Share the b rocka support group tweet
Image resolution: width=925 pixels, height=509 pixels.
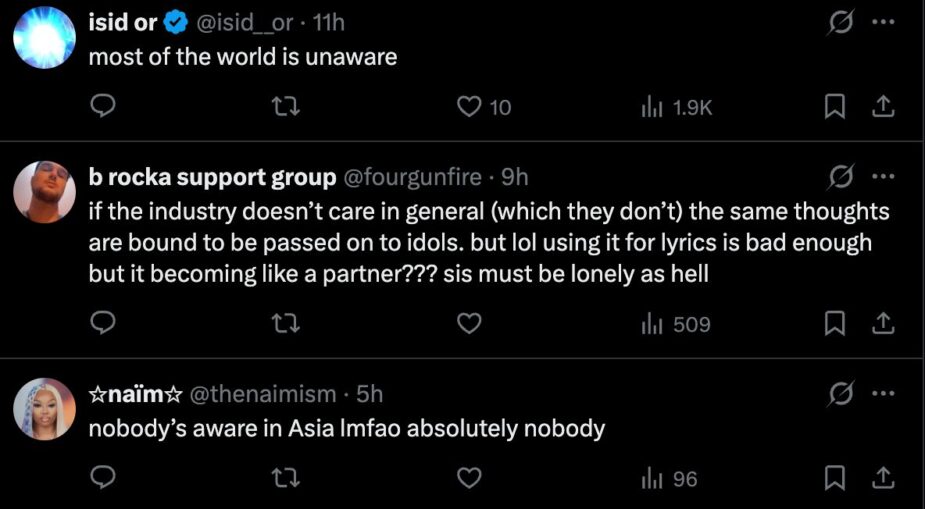point(883,323)
